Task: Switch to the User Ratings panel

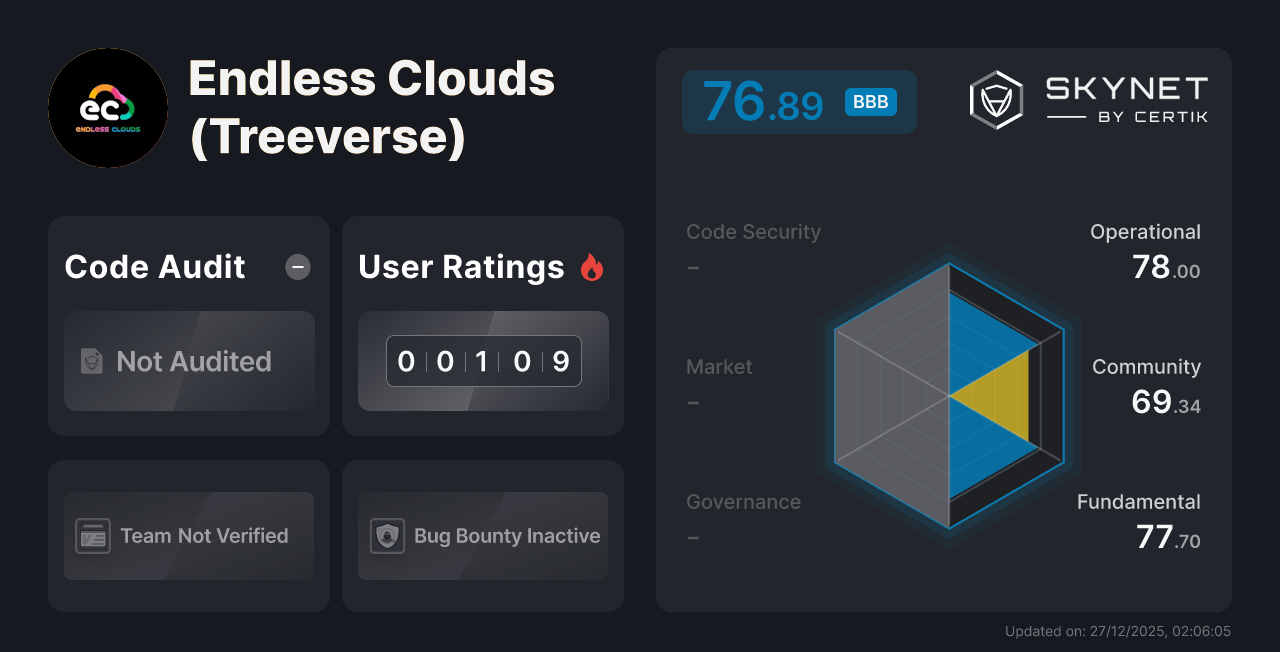Action: point(461,267)
